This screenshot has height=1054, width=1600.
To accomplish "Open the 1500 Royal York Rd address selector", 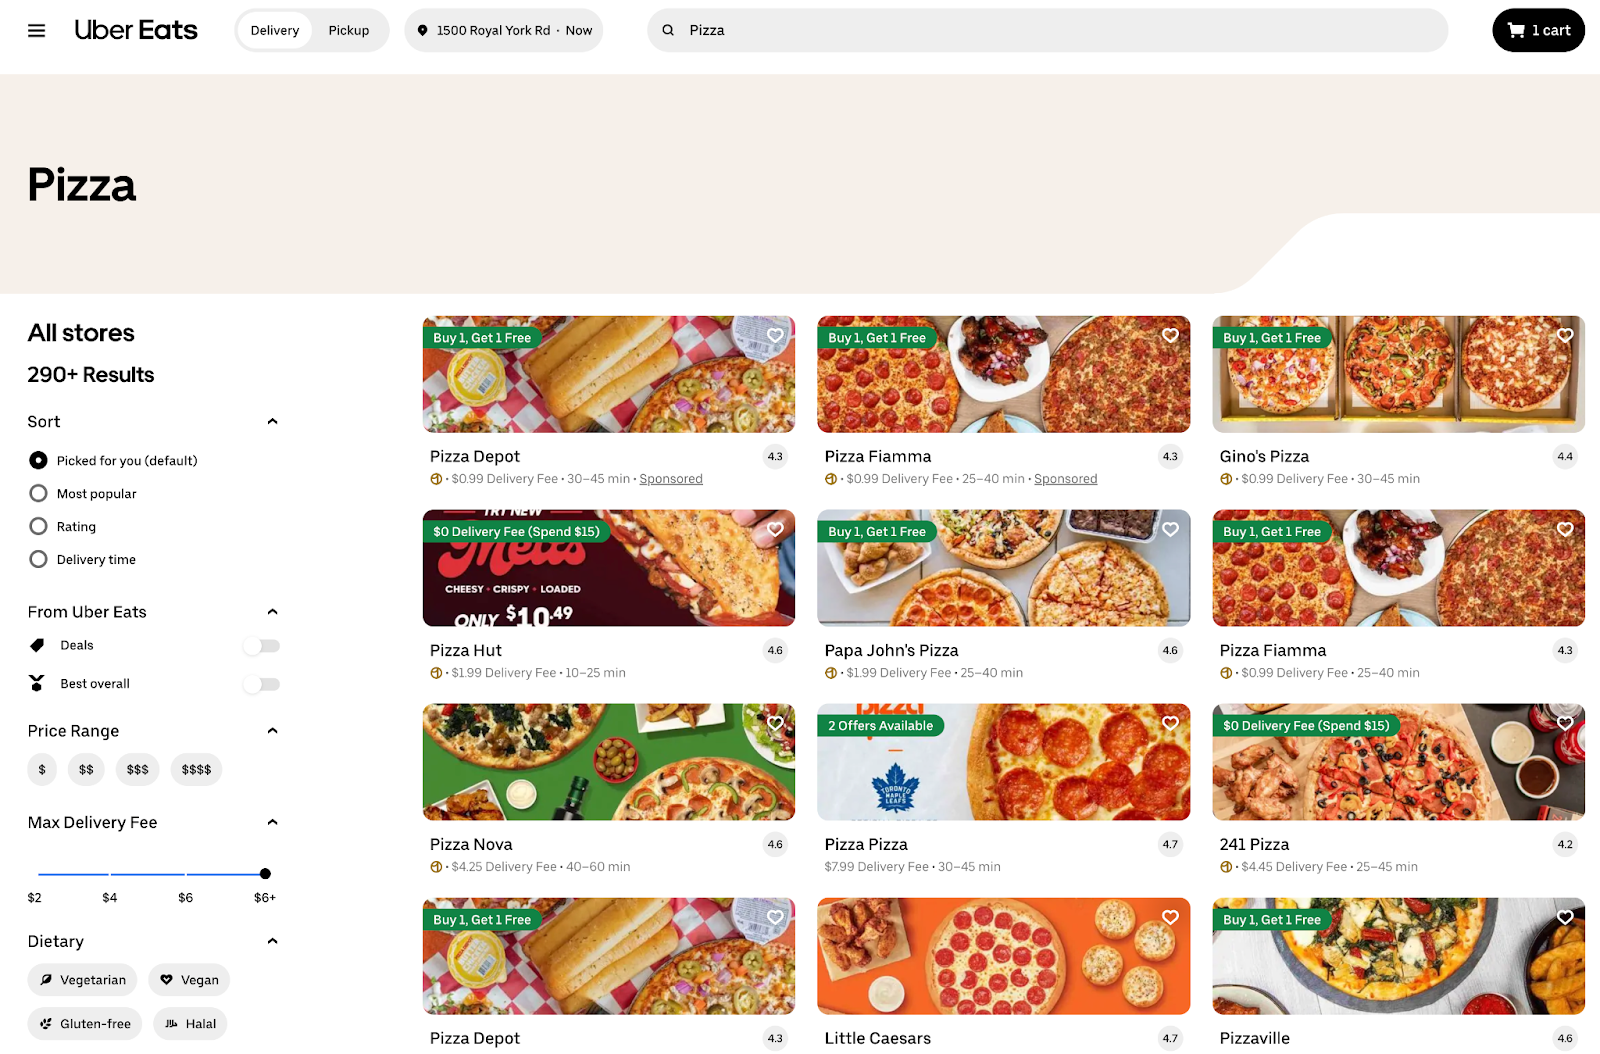I will [504, 30].
